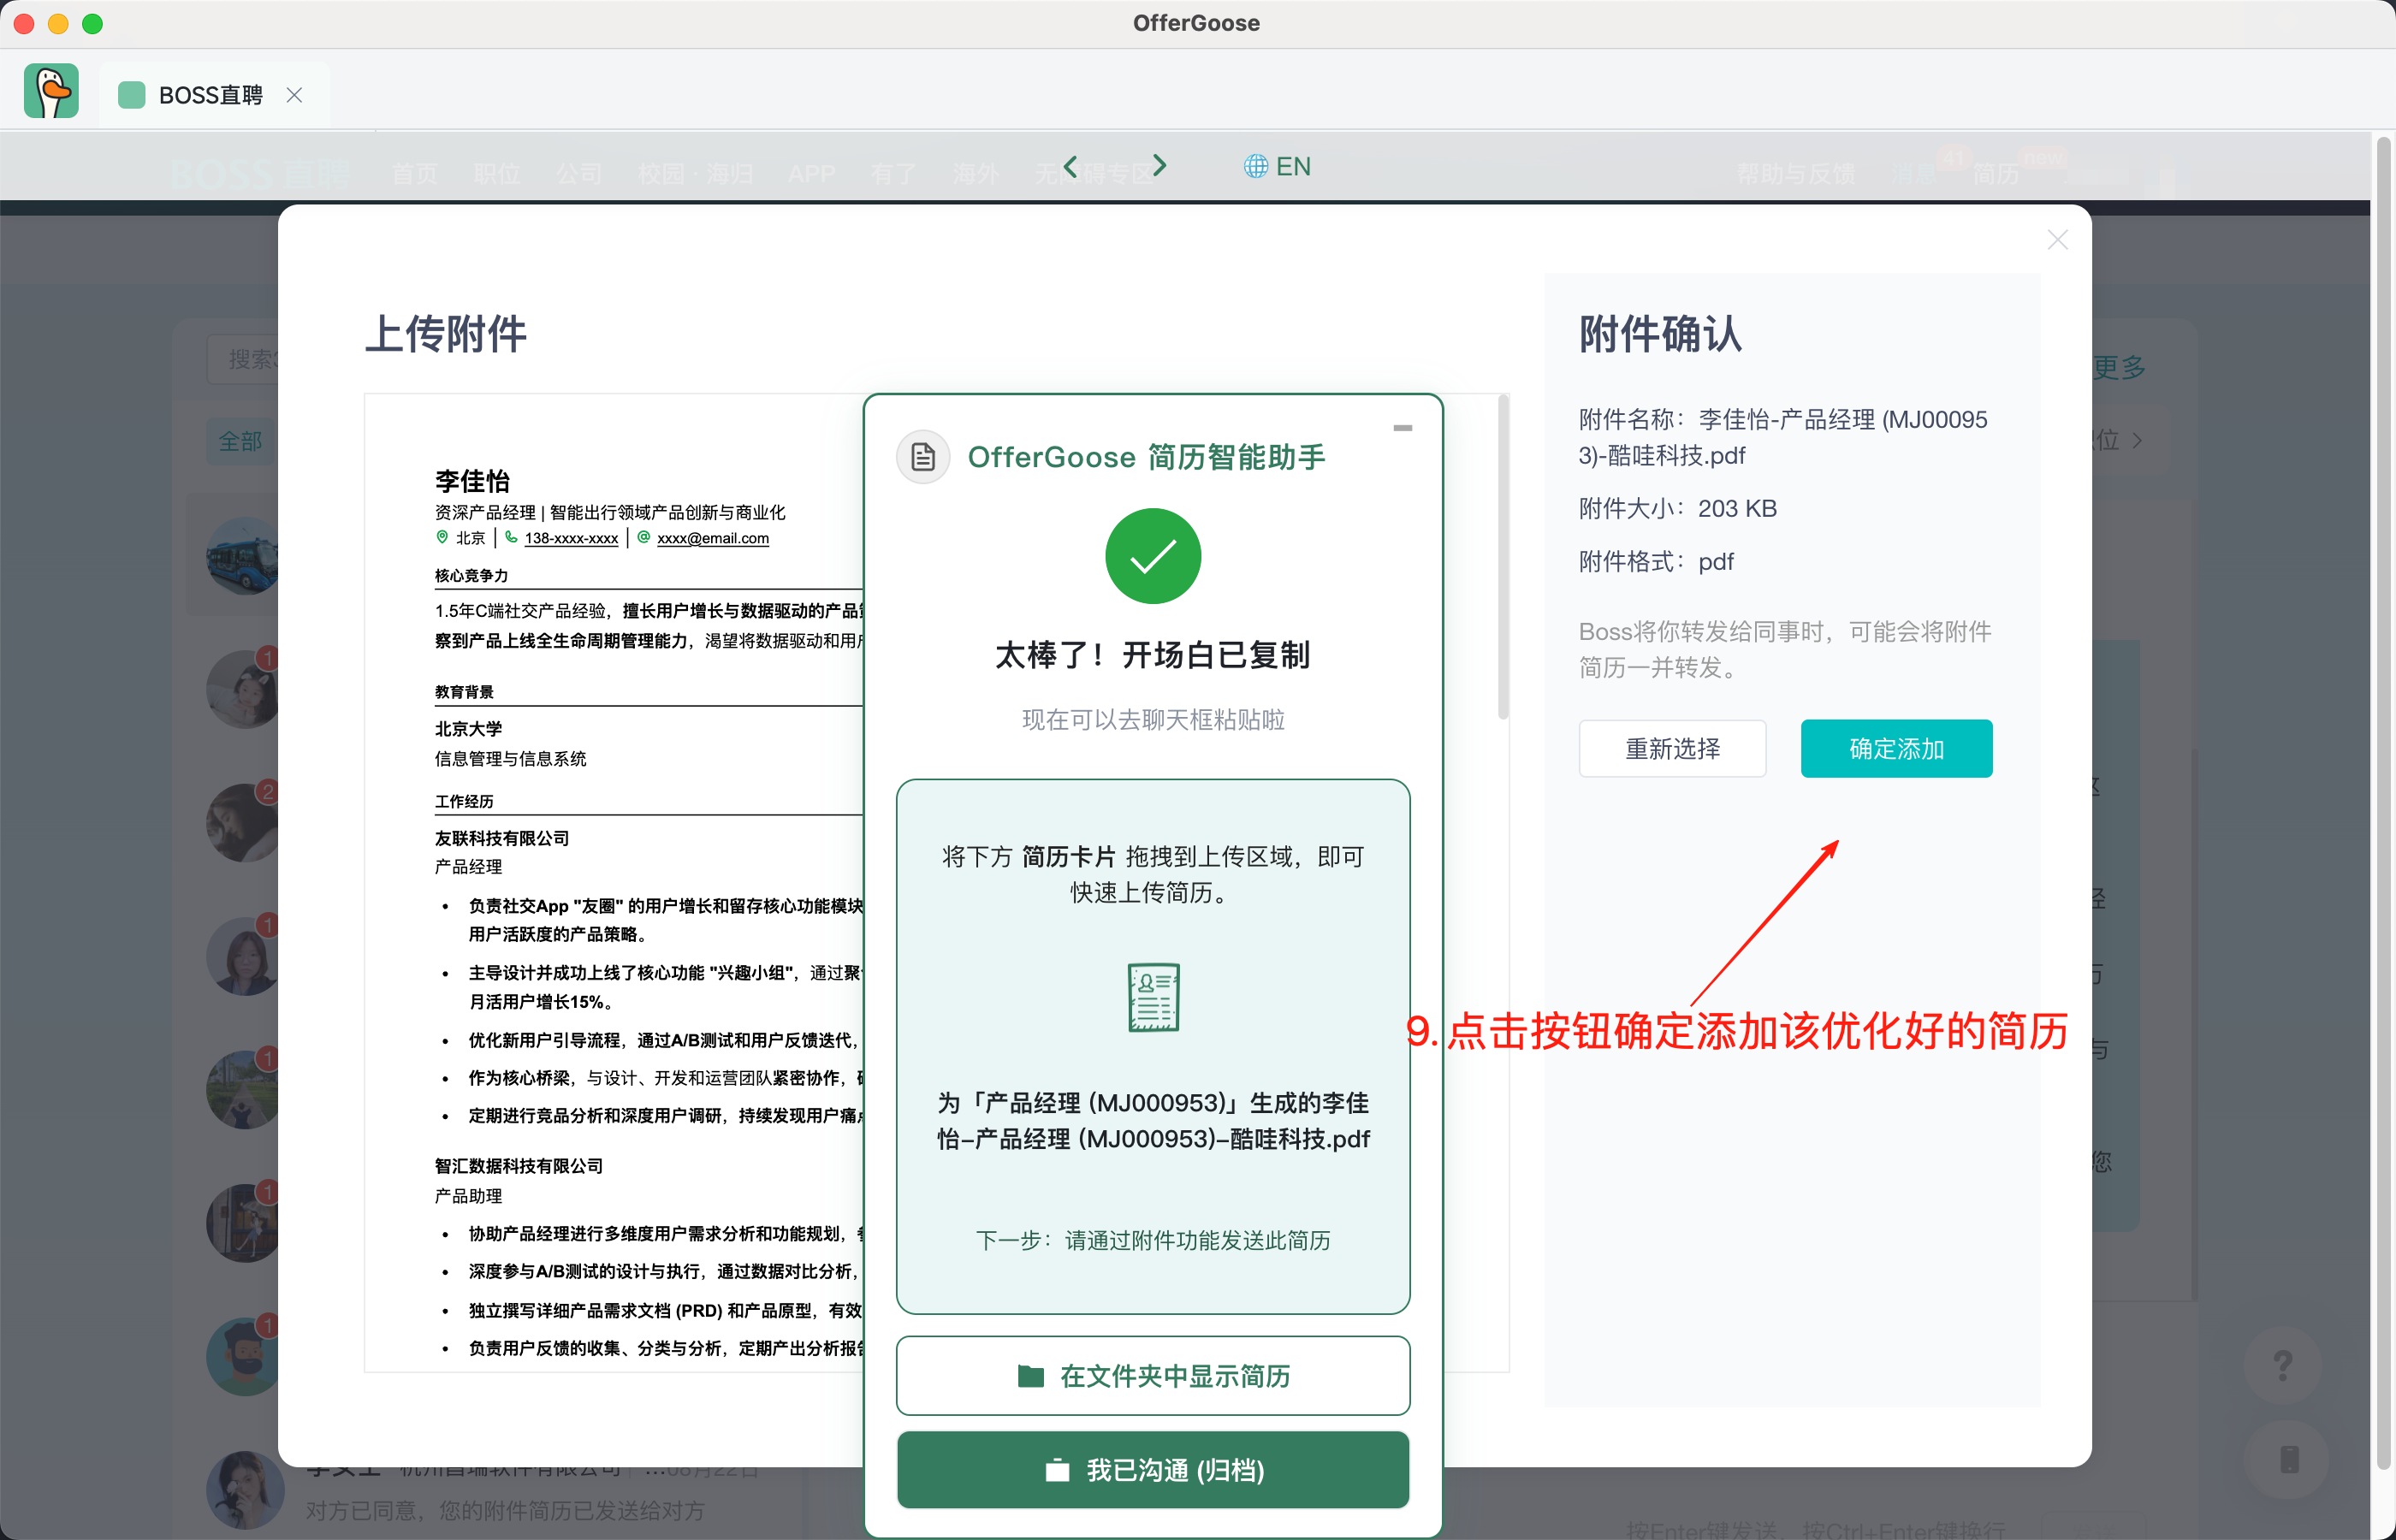Select the 全部 filter tab

coord(240,441)
